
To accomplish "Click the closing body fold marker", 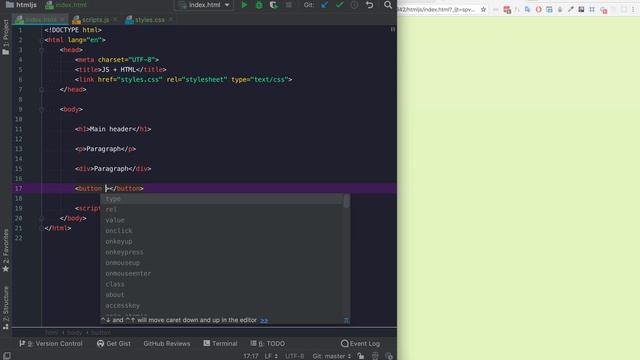I will 42,218.
